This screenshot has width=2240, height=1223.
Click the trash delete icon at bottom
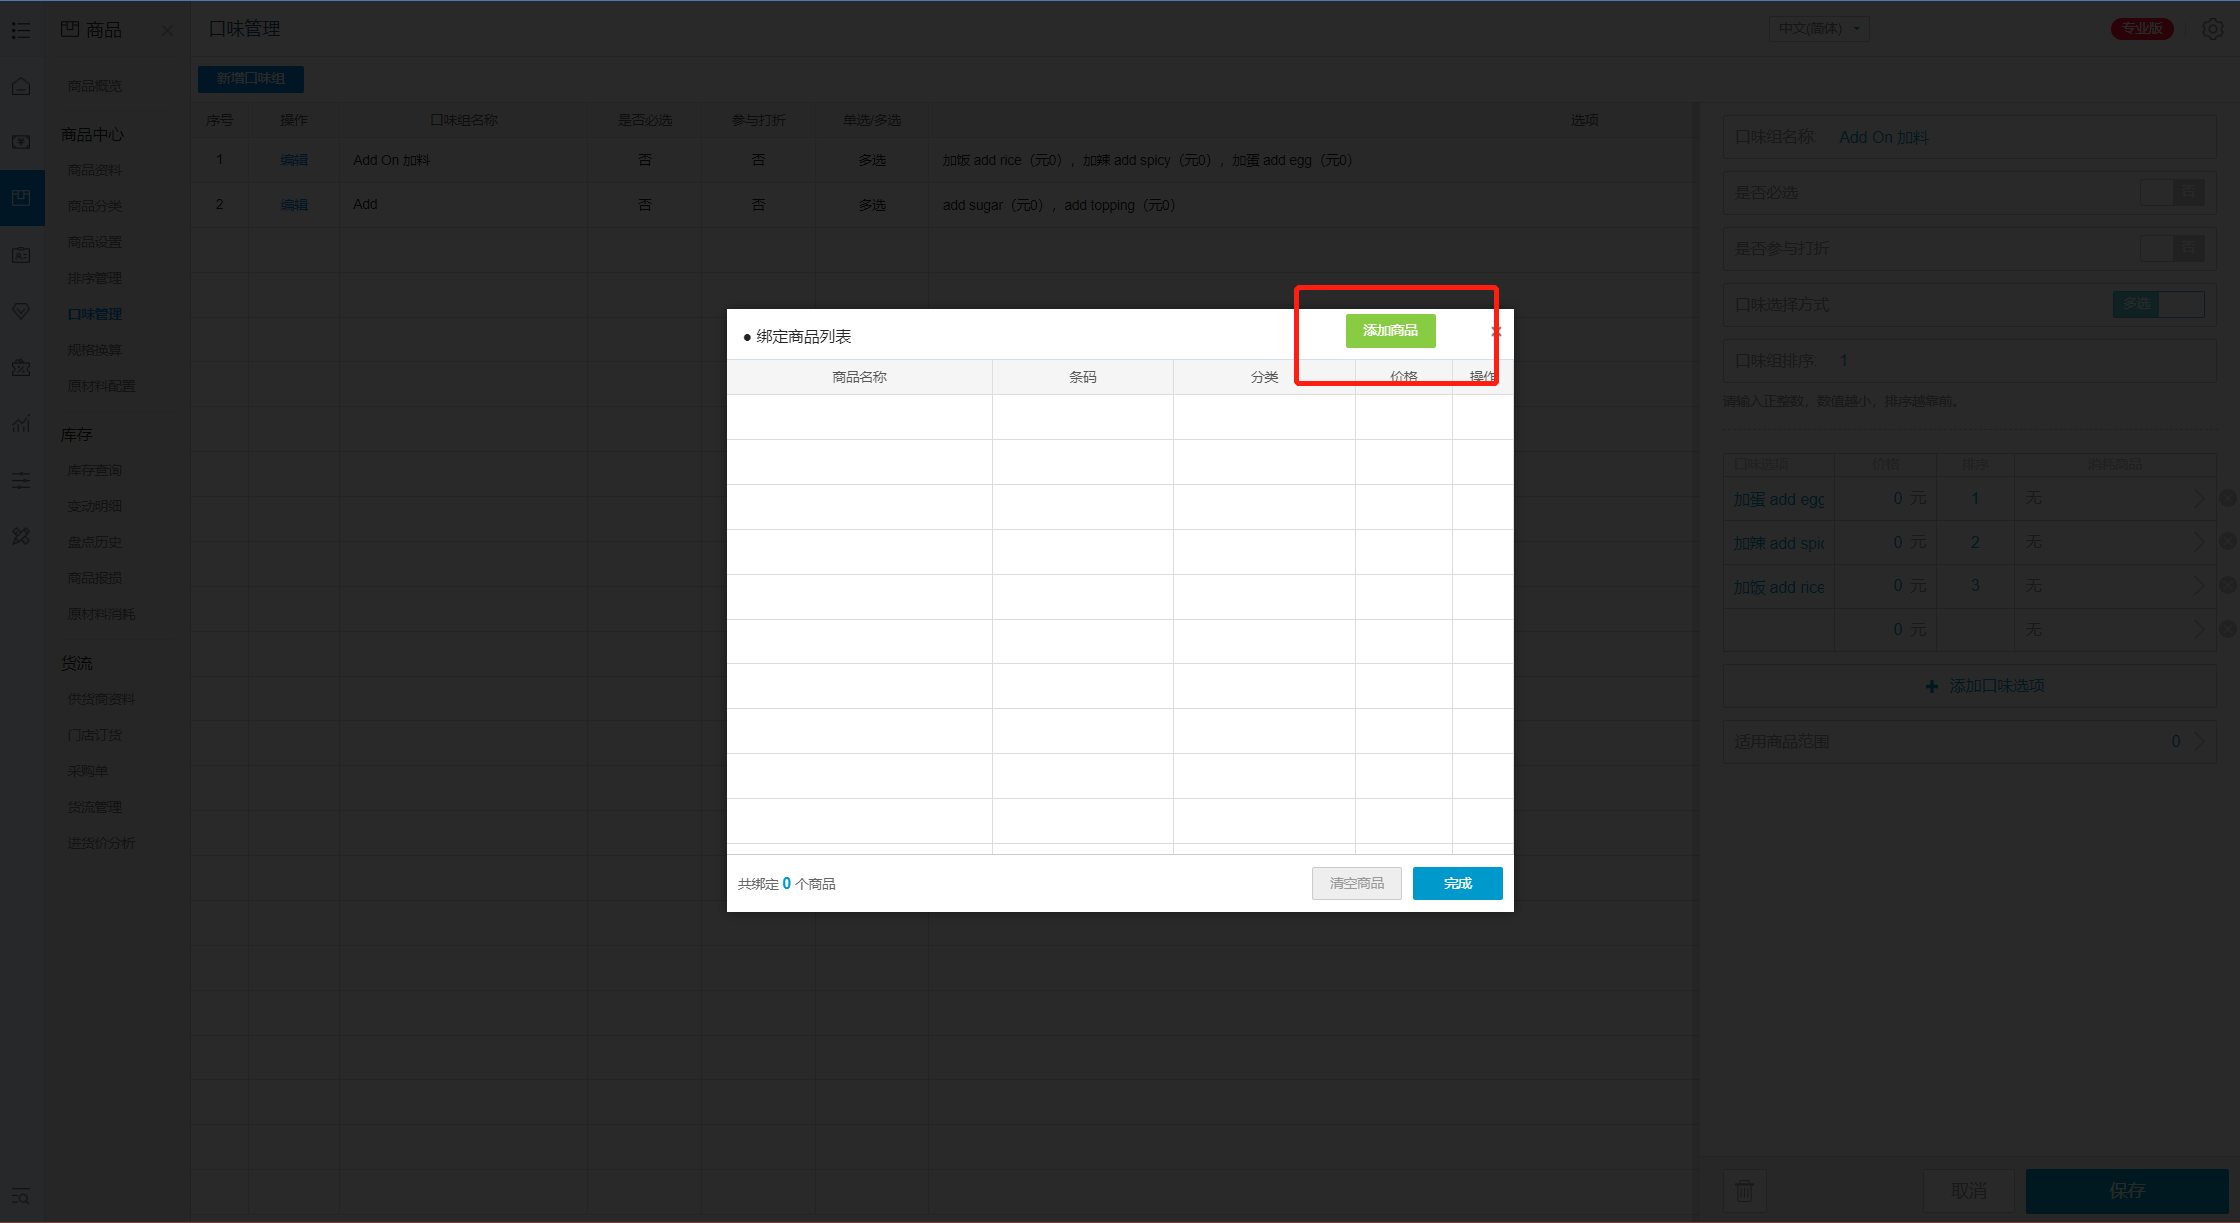(1744, 1190)
